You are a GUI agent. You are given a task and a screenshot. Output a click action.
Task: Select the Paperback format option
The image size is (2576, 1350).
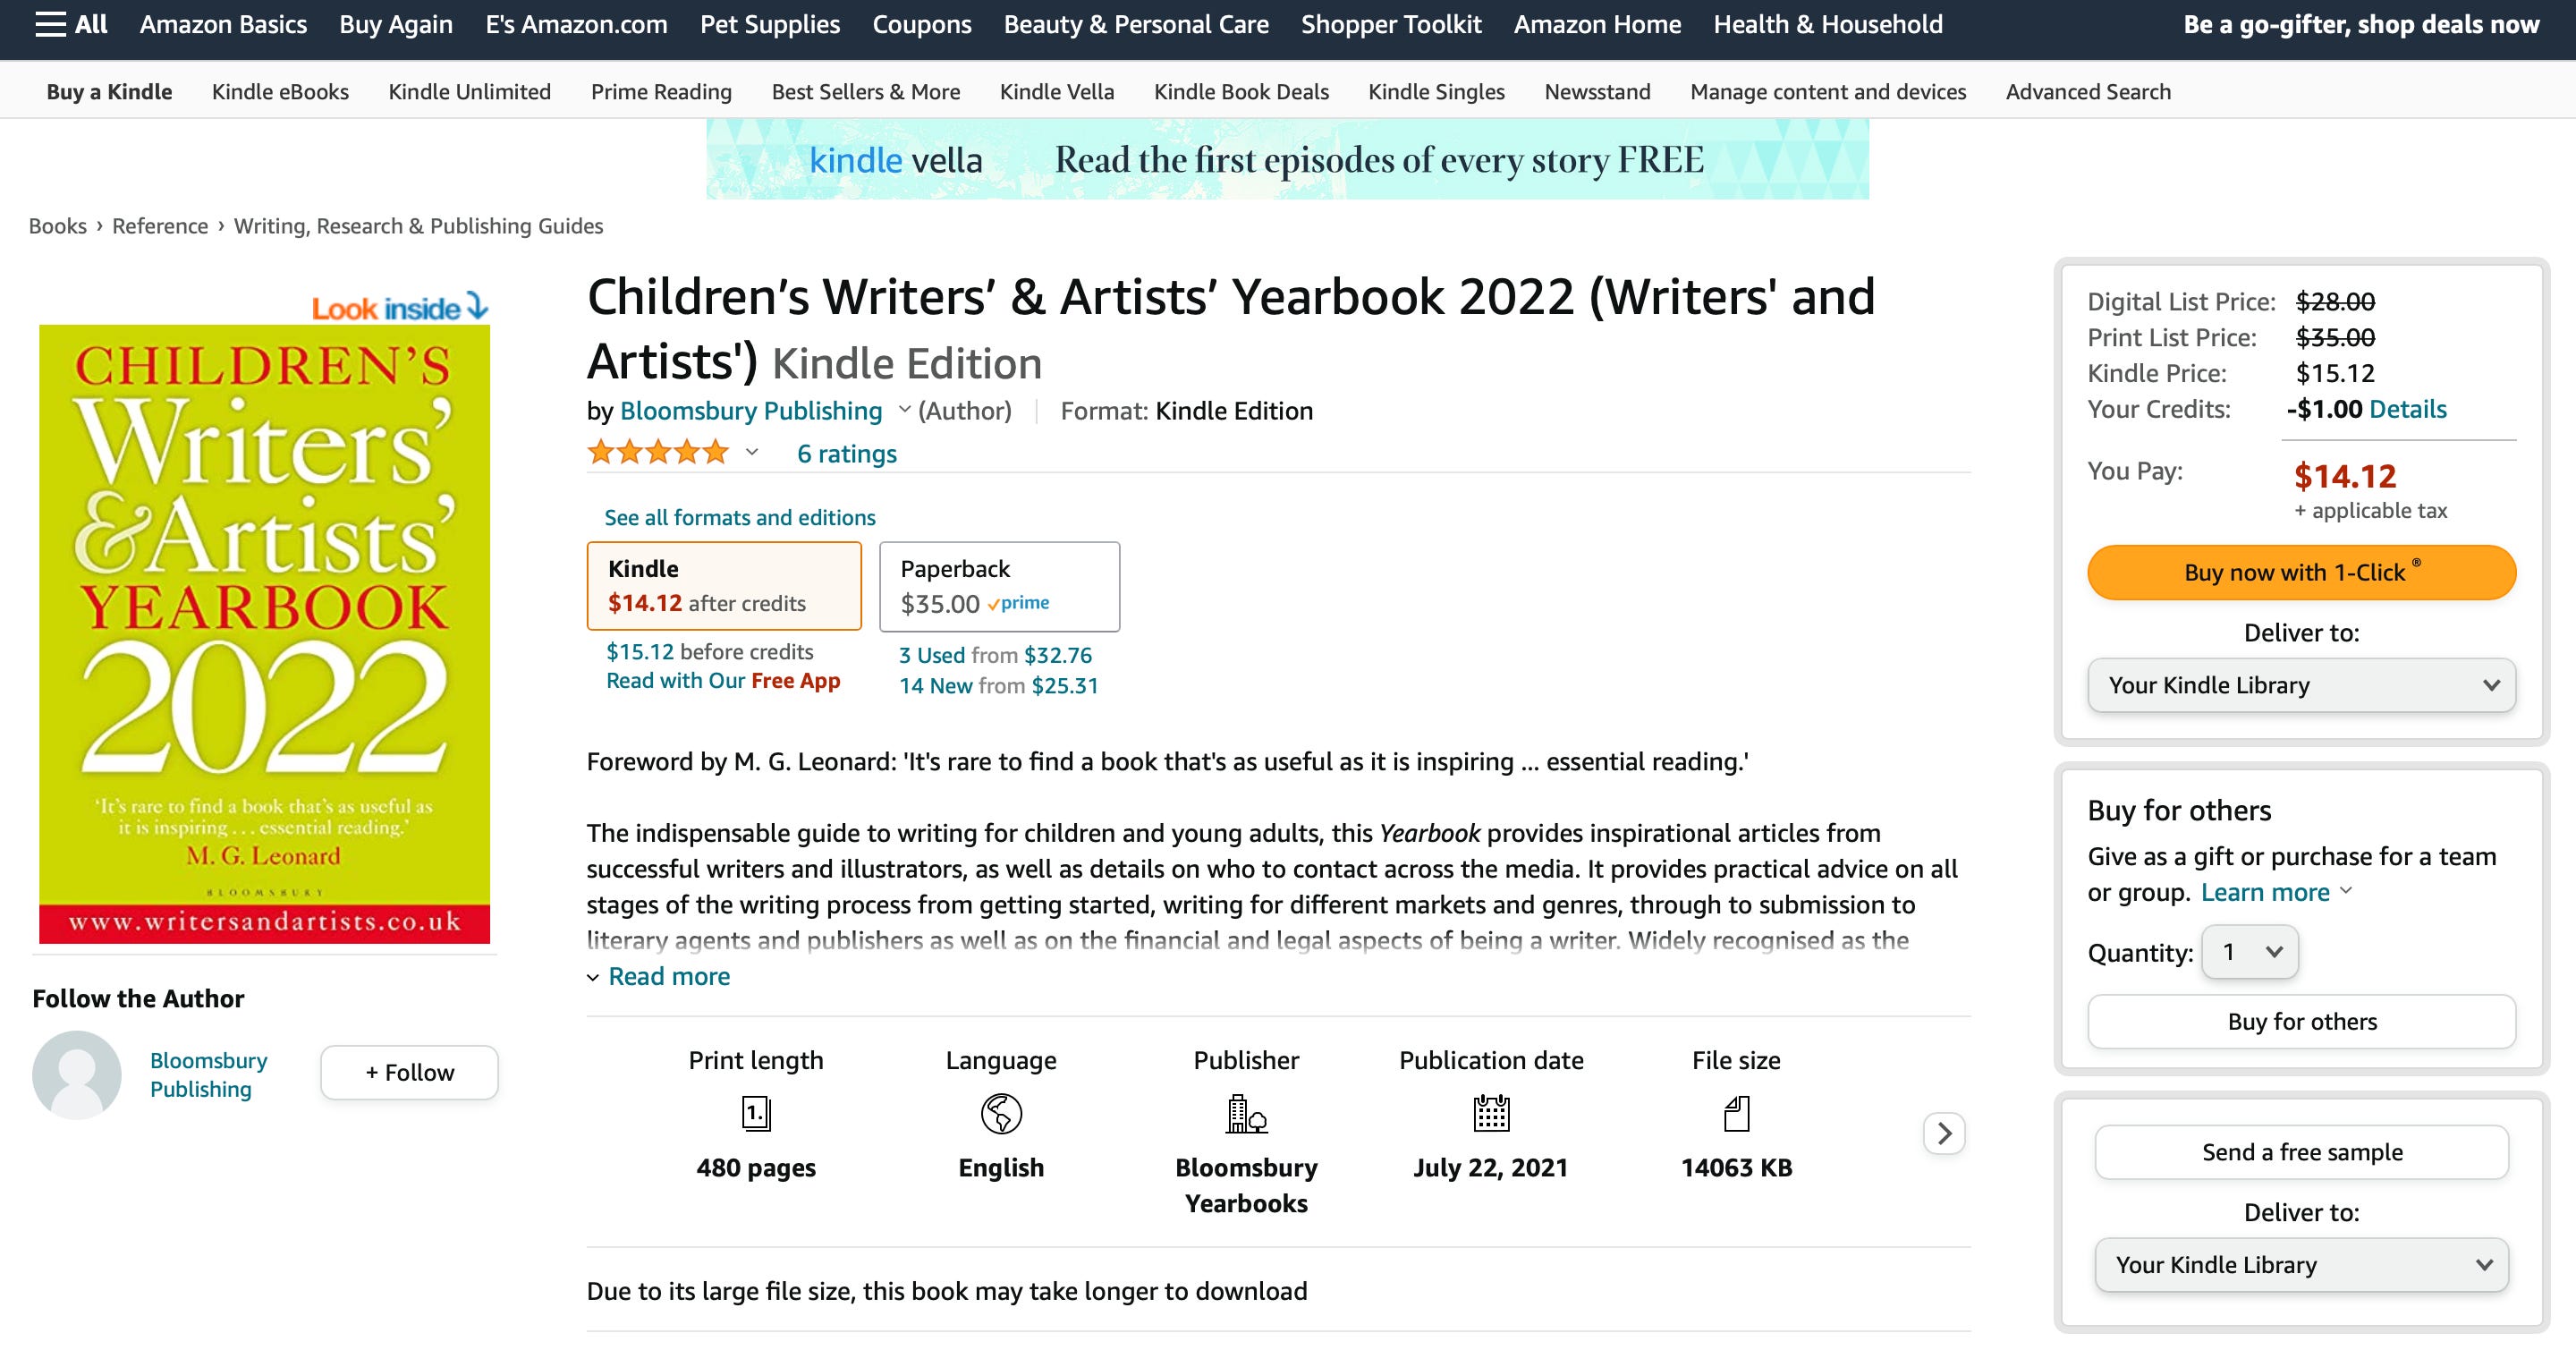pyautogui.click(x=1000, y=586)
